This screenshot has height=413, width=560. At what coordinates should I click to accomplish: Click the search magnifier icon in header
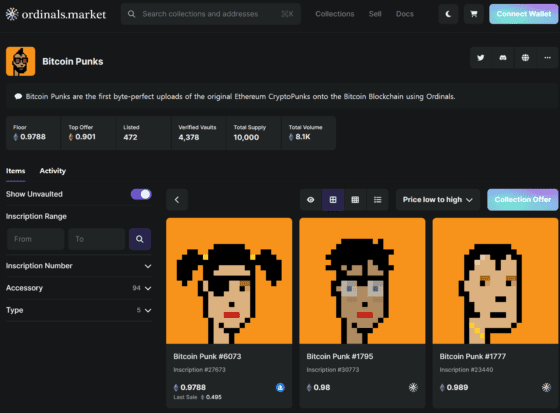click(131, 14)
